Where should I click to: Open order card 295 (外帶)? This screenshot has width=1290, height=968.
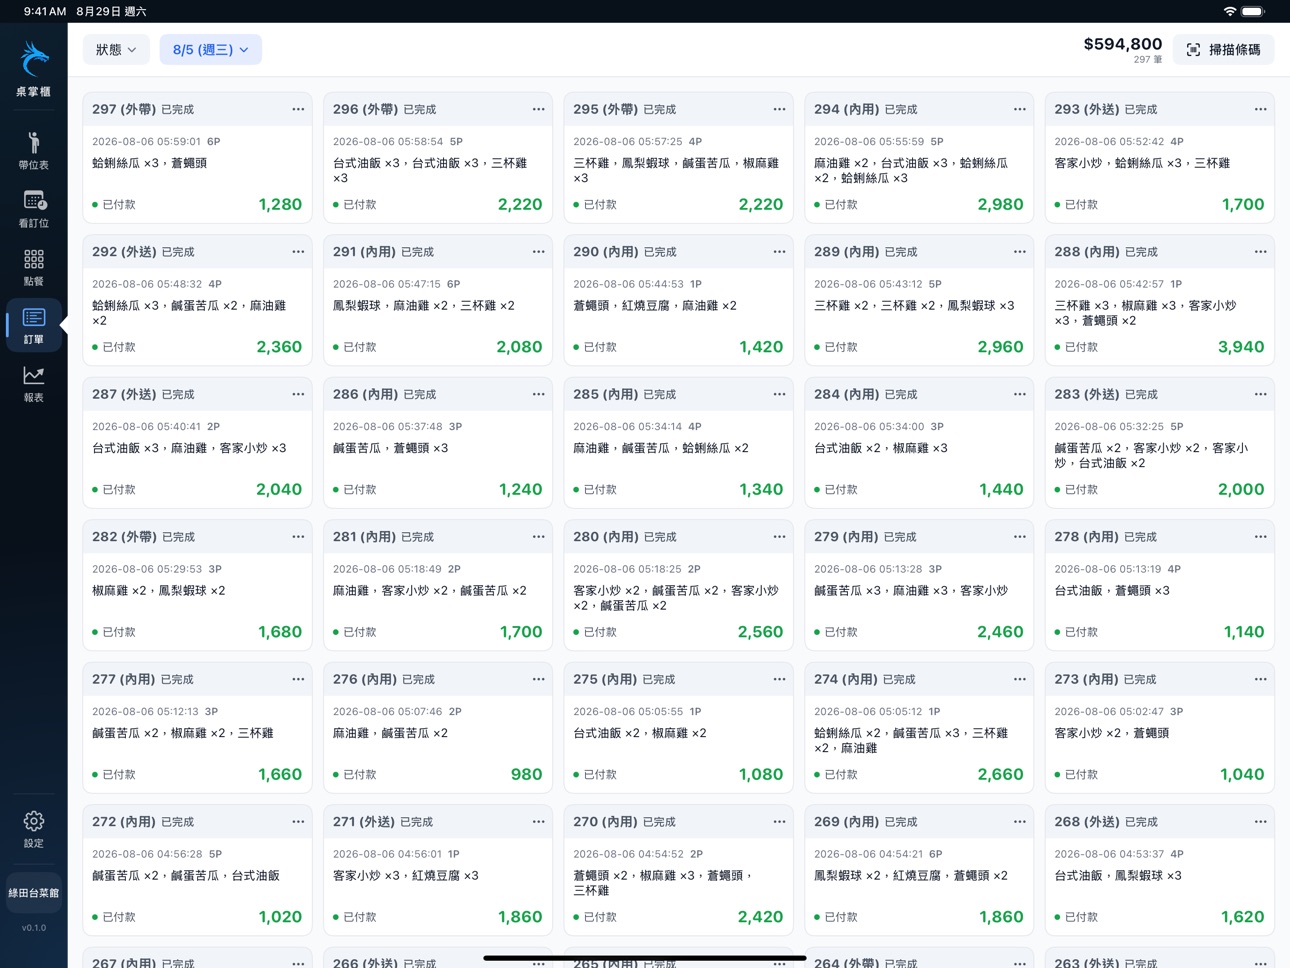pyautogui.click(x=678, y=157)
